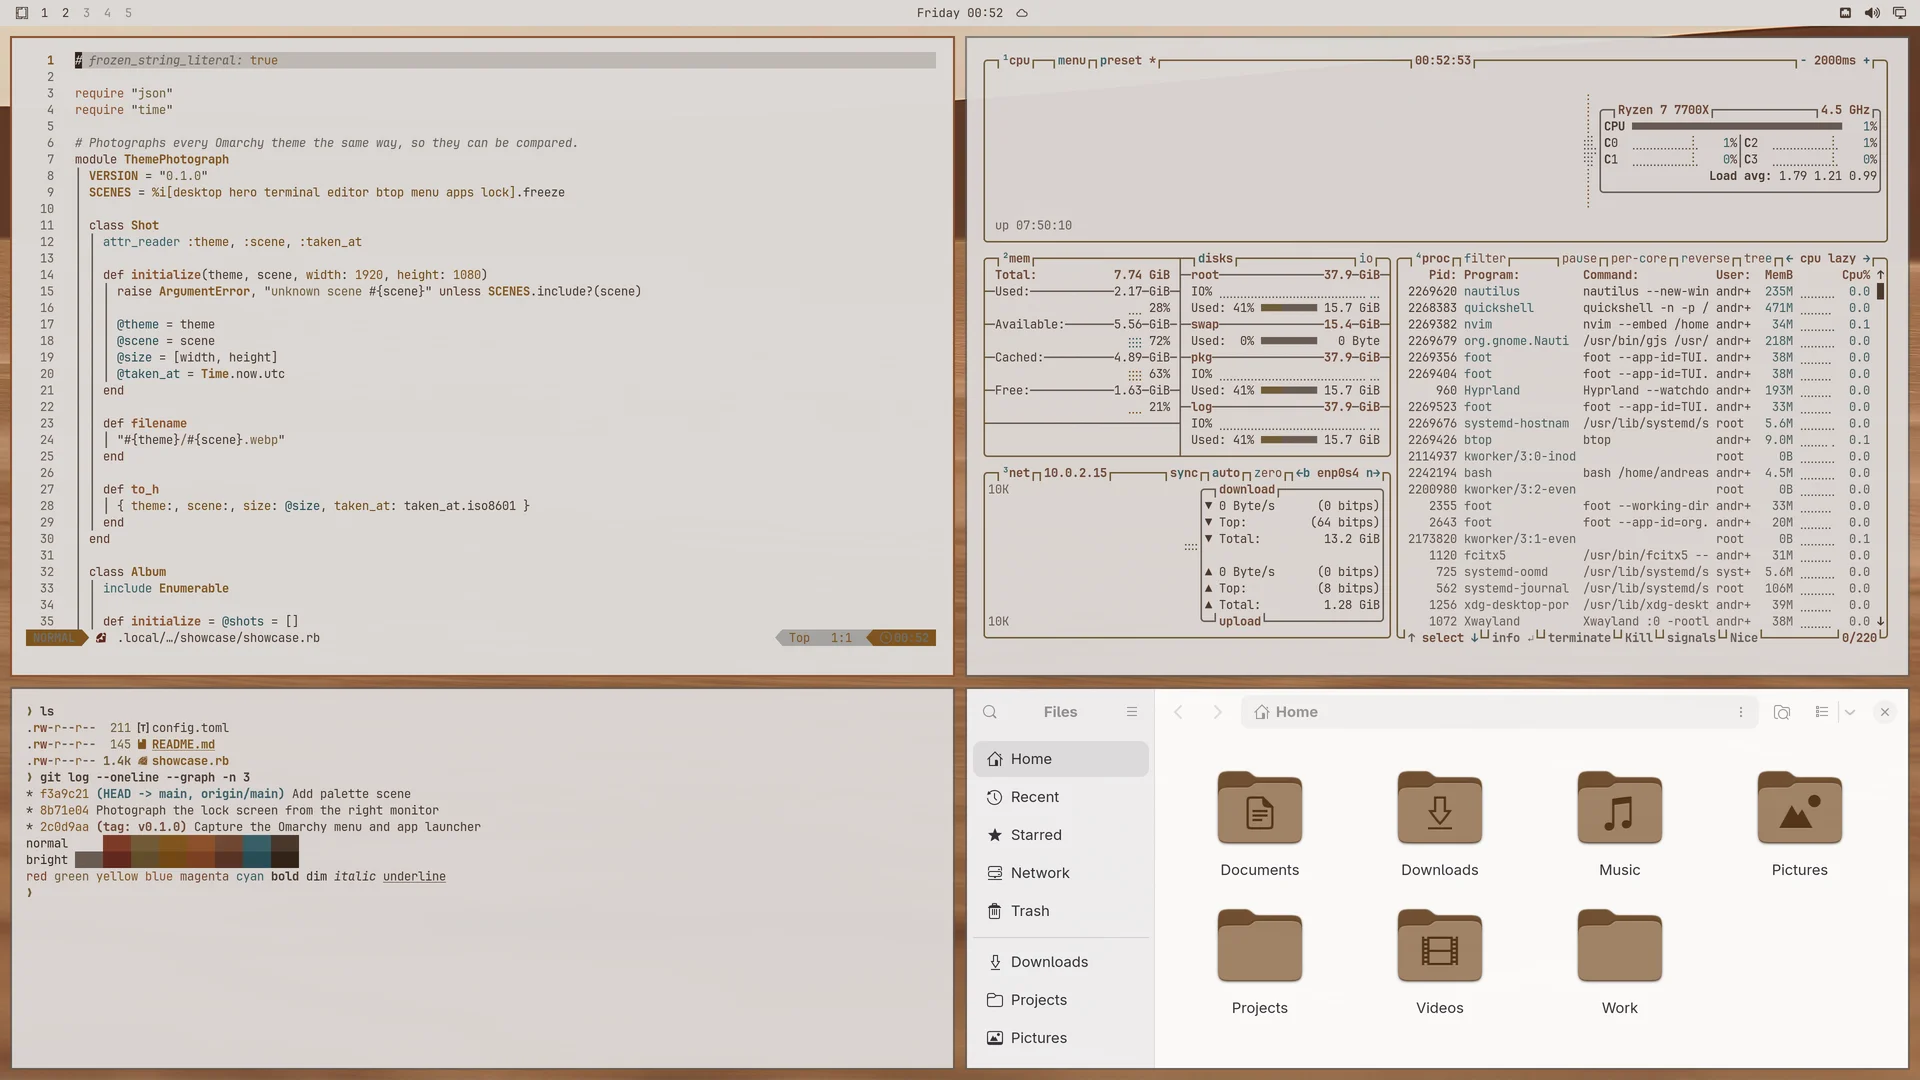The image size is (1920, 1080).
Task: Select Home in the Files sidebar
Action: pyautogui.click(x=1061, y=759)
